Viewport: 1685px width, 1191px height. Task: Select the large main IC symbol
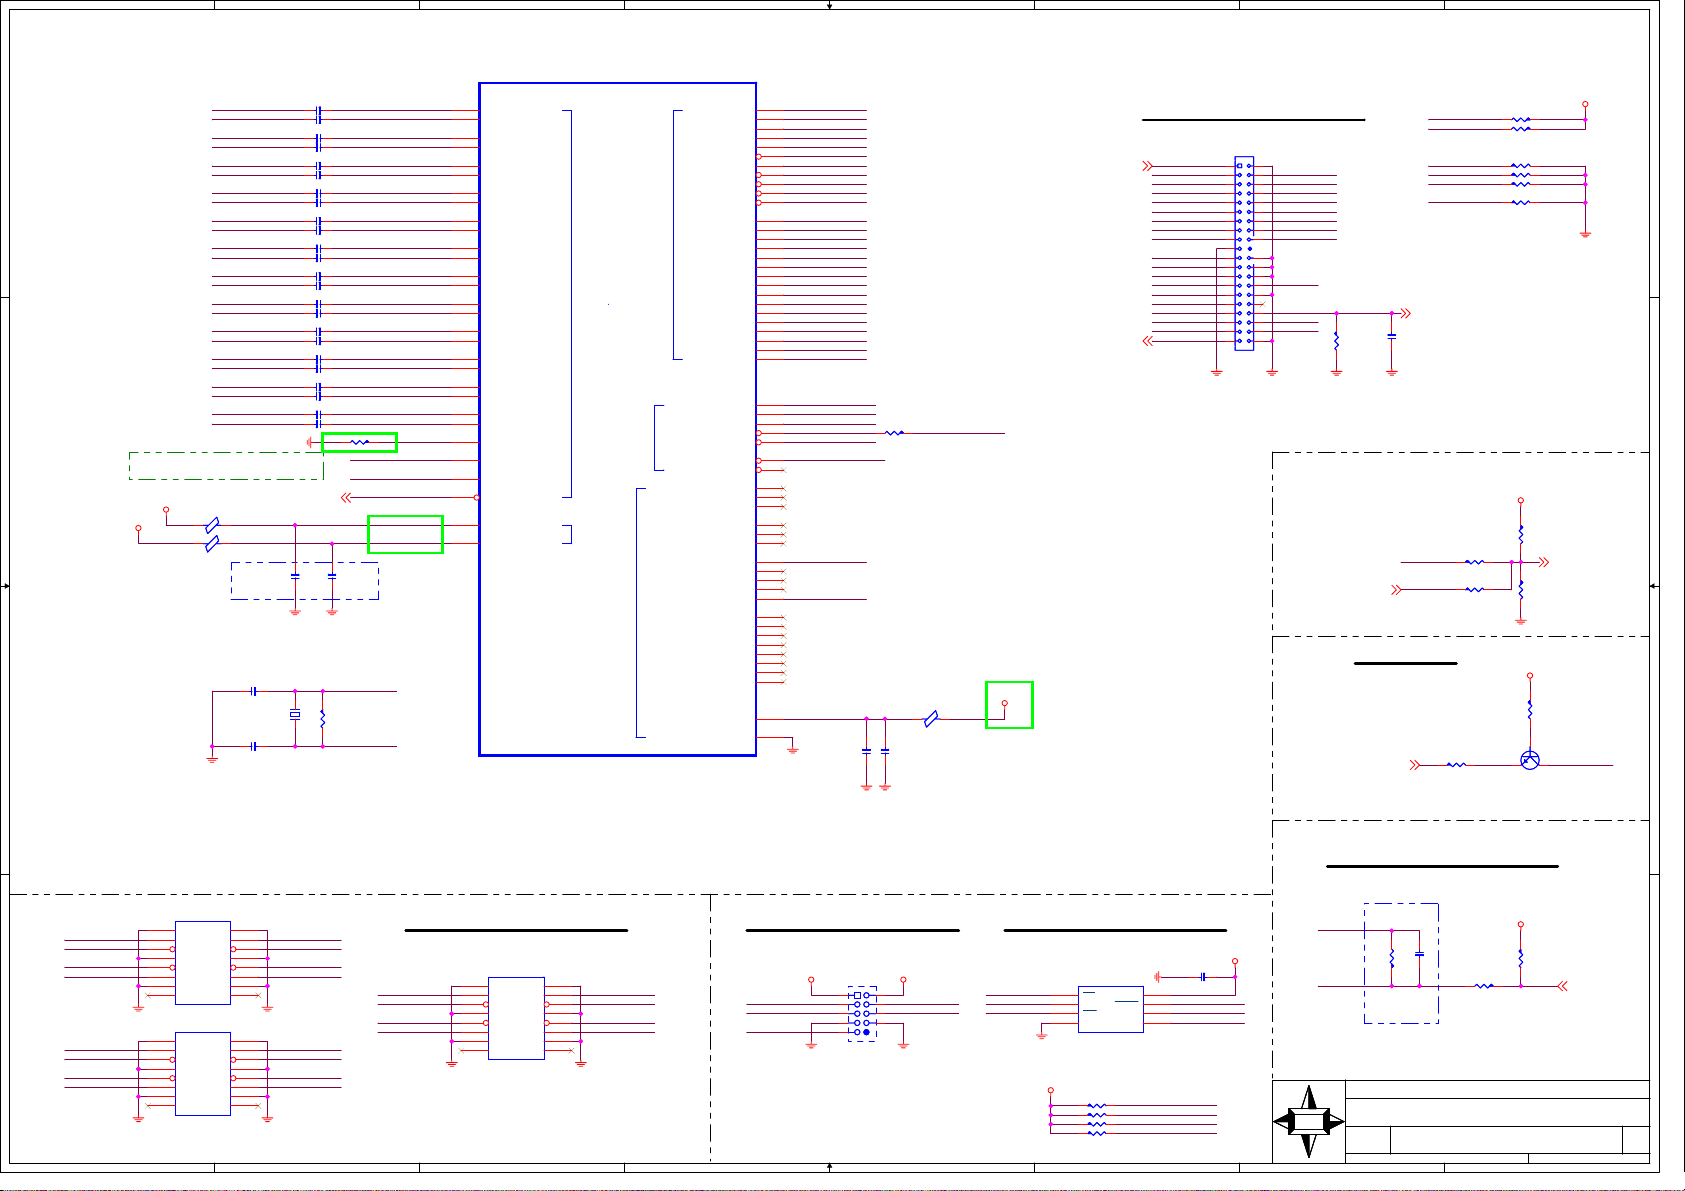click(x=617, y=419)
